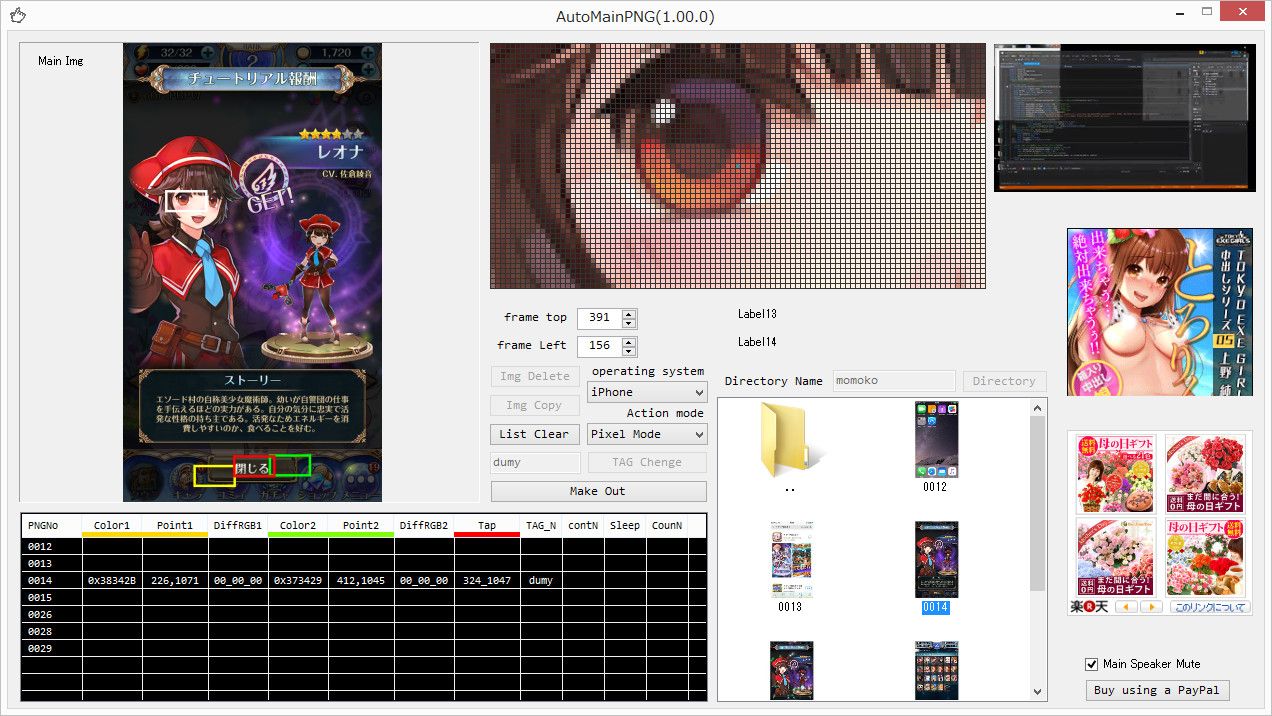Click the TAG_N column header
1272x716 pixels.
coord(541,525)
